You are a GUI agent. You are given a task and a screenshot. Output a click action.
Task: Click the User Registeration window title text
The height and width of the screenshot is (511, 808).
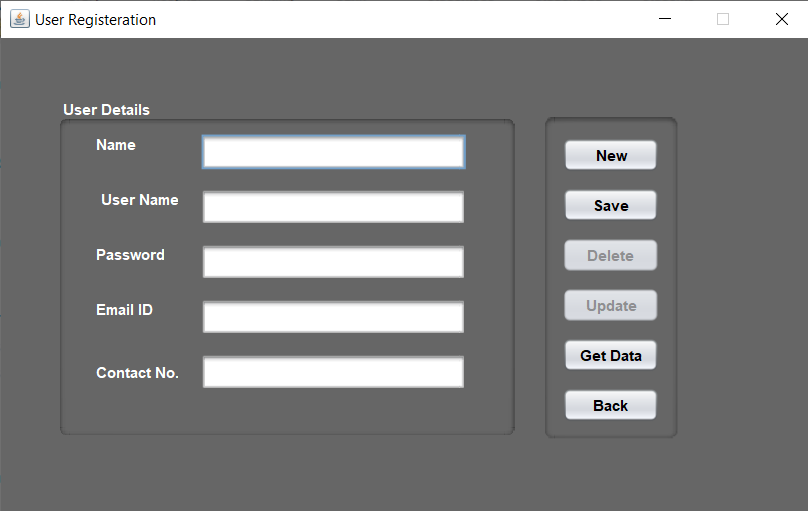click(96, 20)
